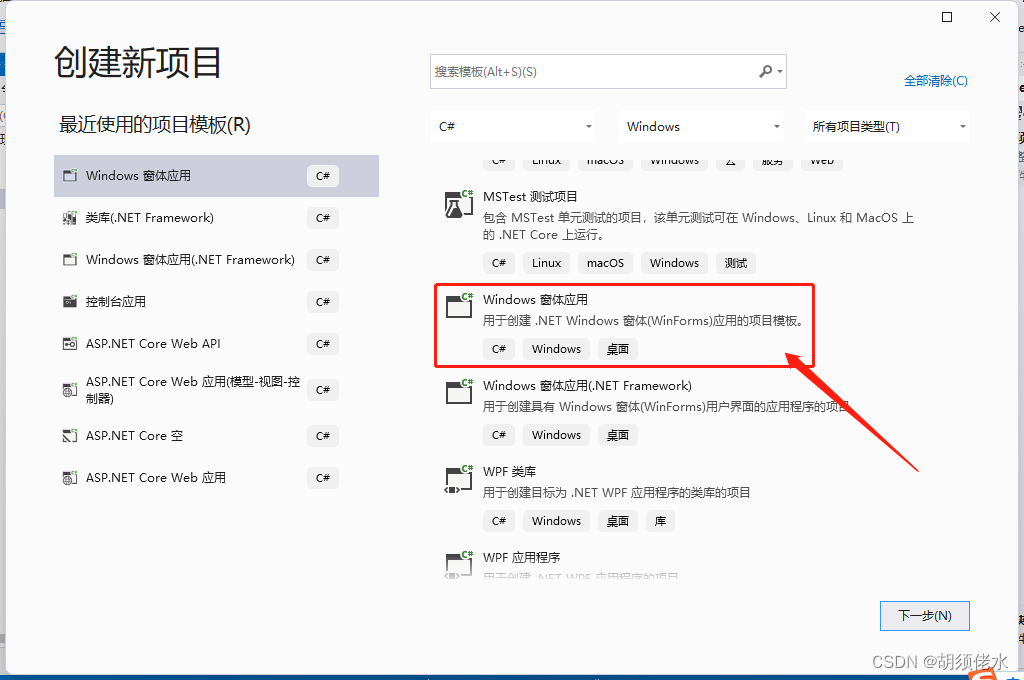Click the Windows 窗体应用(.NET Framework) template icon in results
The width and height of the screenshot is (1024, 680).
(458, 393)
